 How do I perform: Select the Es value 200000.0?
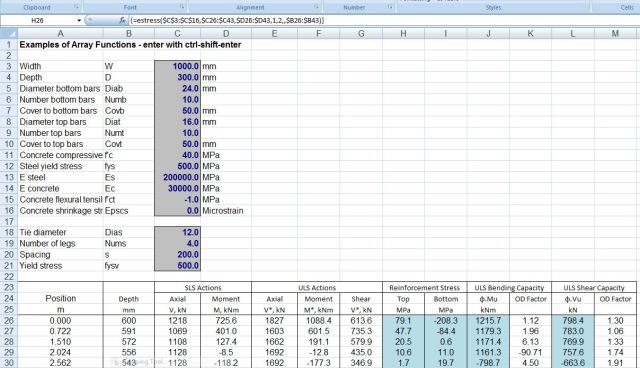(178, 177)
